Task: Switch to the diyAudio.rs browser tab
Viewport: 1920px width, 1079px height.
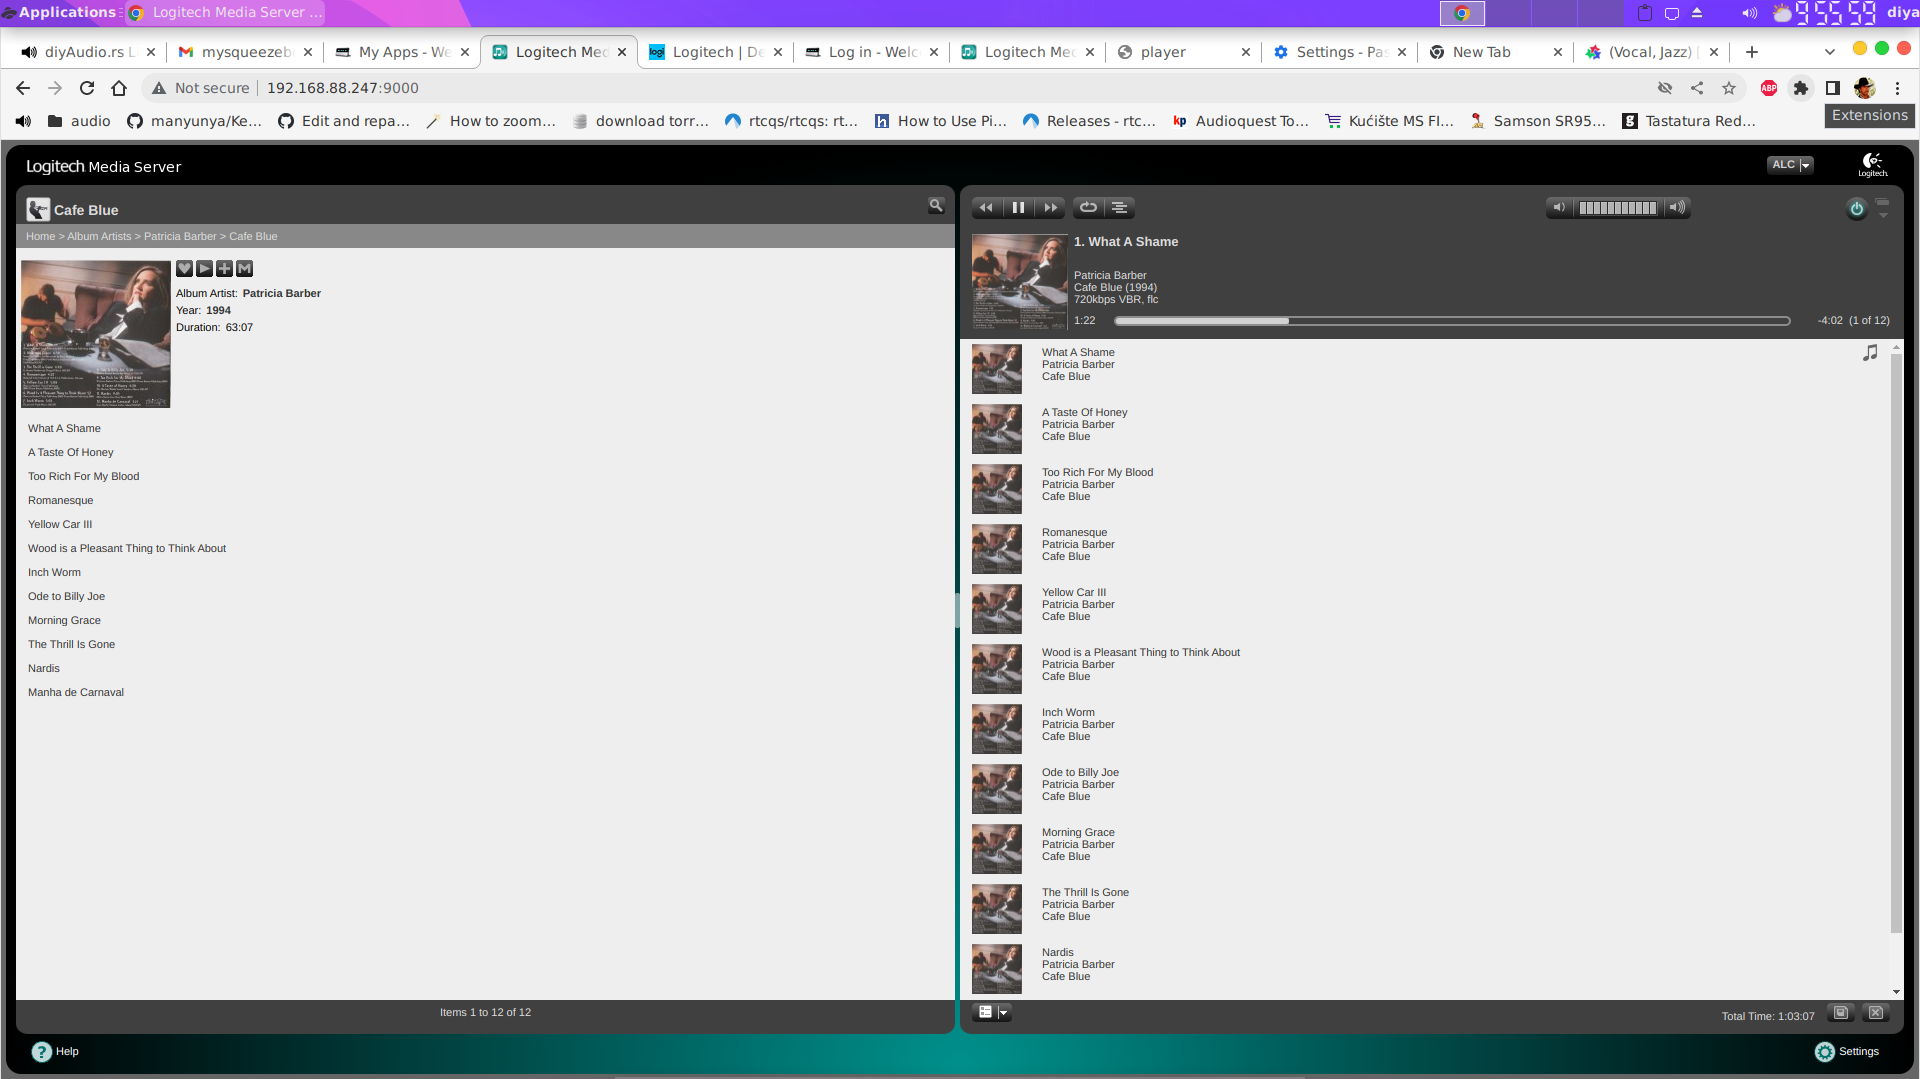Action: [89, 52]
